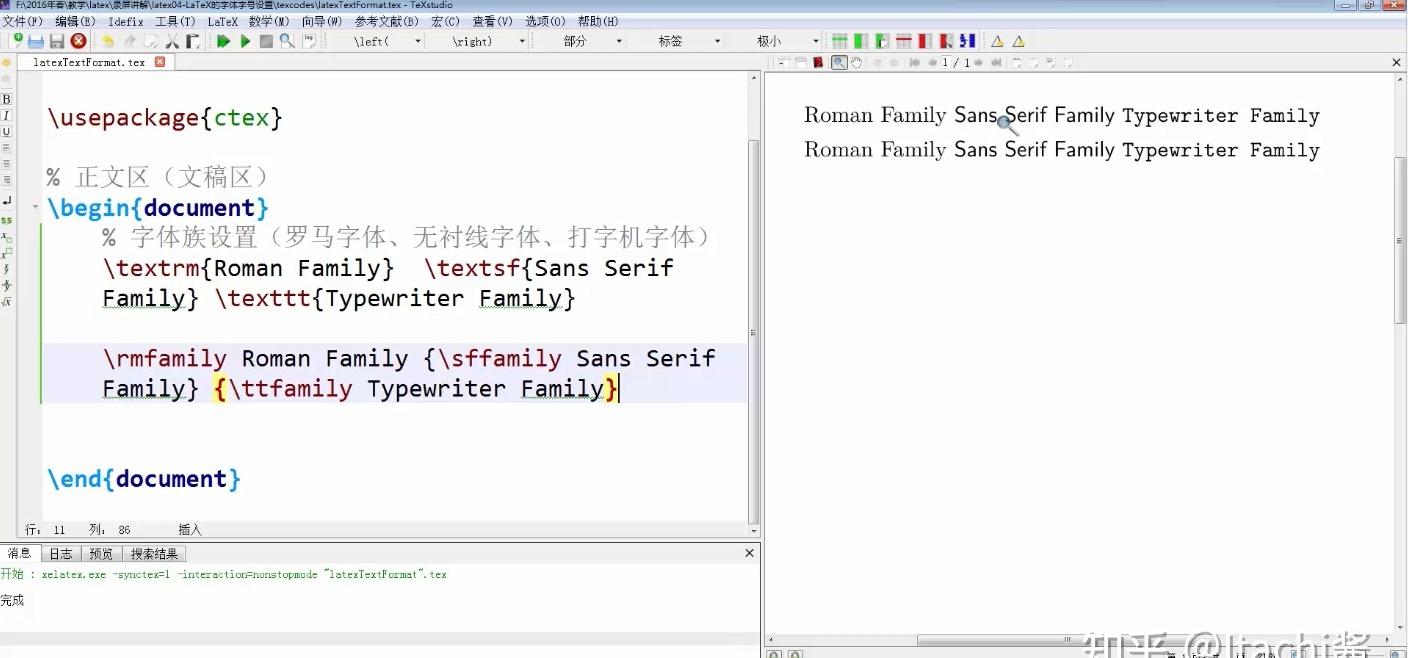Open the 文件(F) menu
Image resolution: width=1408 pixels, height=658 pixels.
tap(23, 21)
